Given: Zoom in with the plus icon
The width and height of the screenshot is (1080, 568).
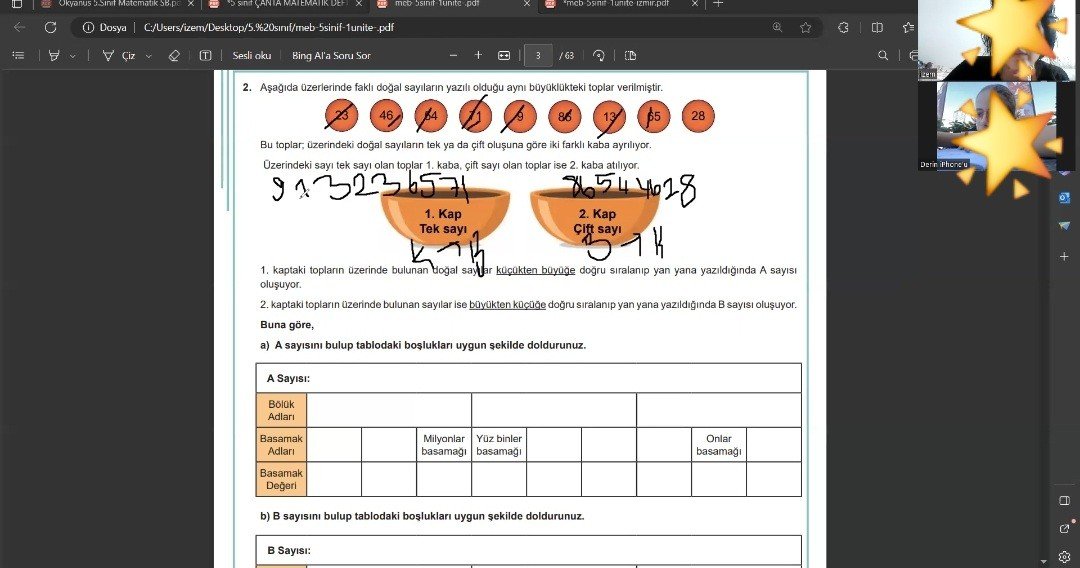Looking at the screenshot, I should (x=478, y=56).
